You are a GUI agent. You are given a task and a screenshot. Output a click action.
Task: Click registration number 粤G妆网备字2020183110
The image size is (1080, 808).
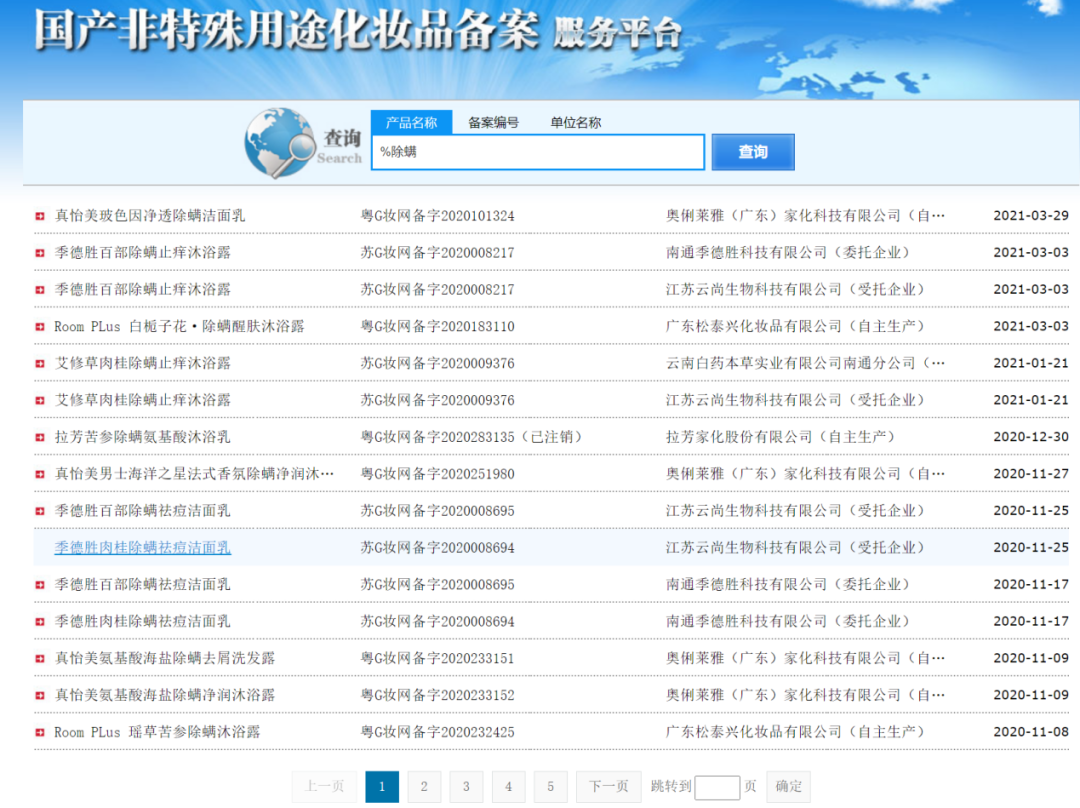coord(437,327)
